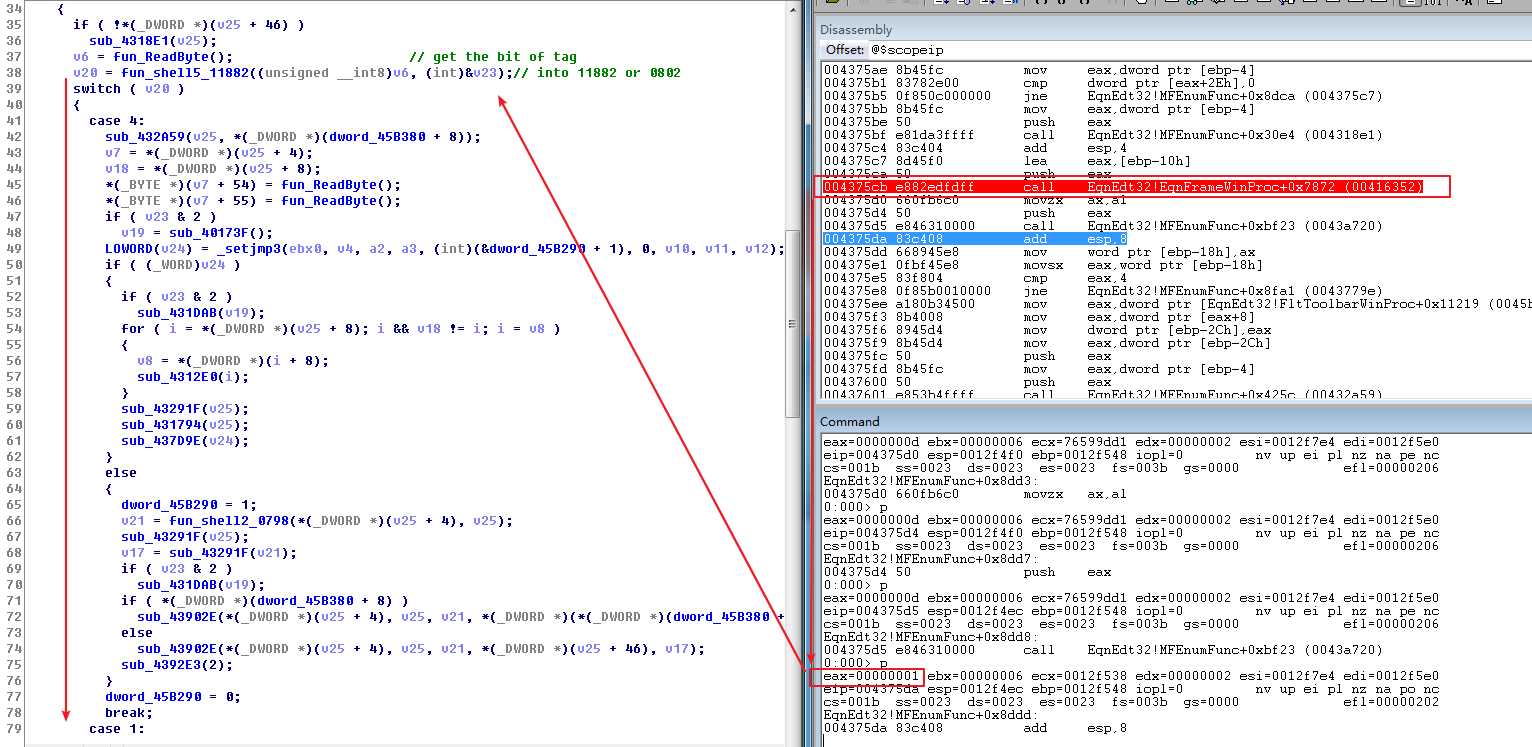Click Fun_ReadByte() assignment on line 37
Viewport: 1532px width, 747px height.
pyautogui.click(x=153, y=56)
